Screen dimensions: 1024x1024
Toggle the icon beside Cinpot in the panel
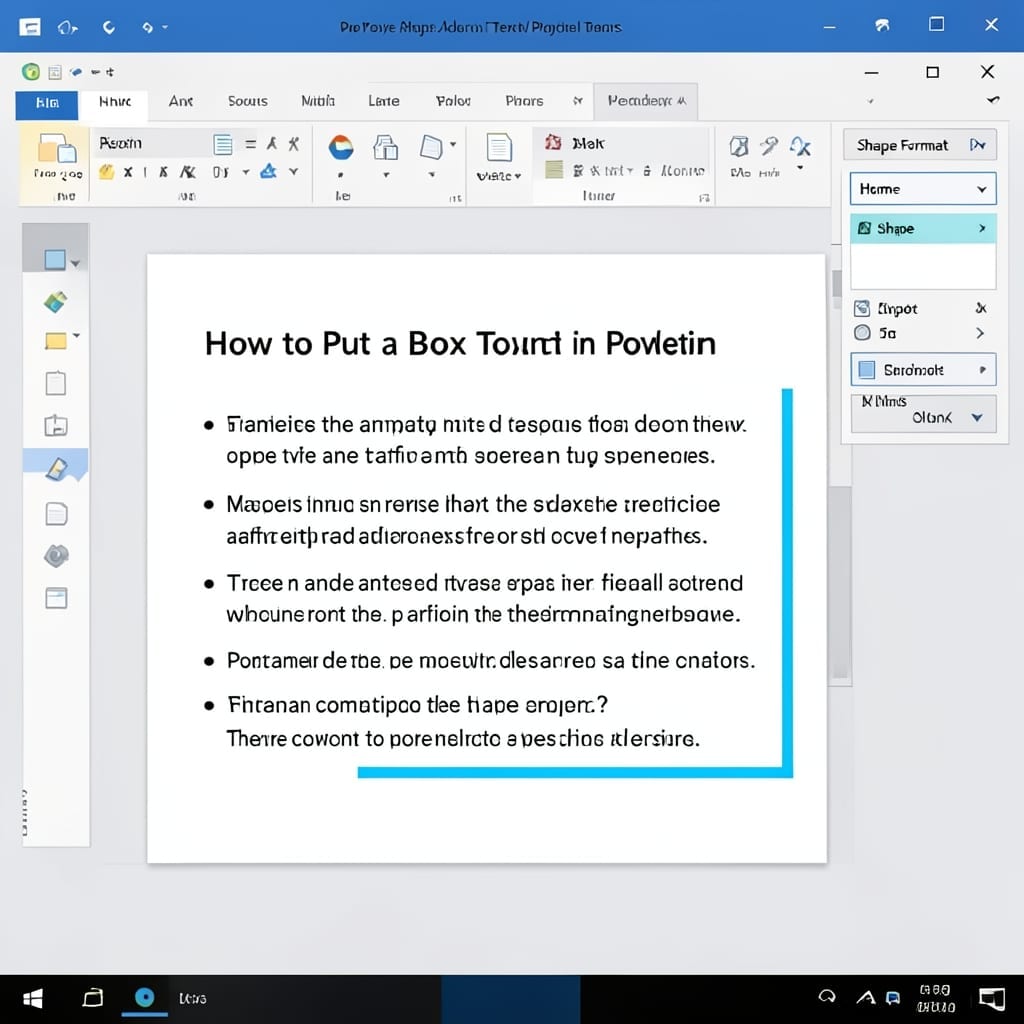coord(862,308)
